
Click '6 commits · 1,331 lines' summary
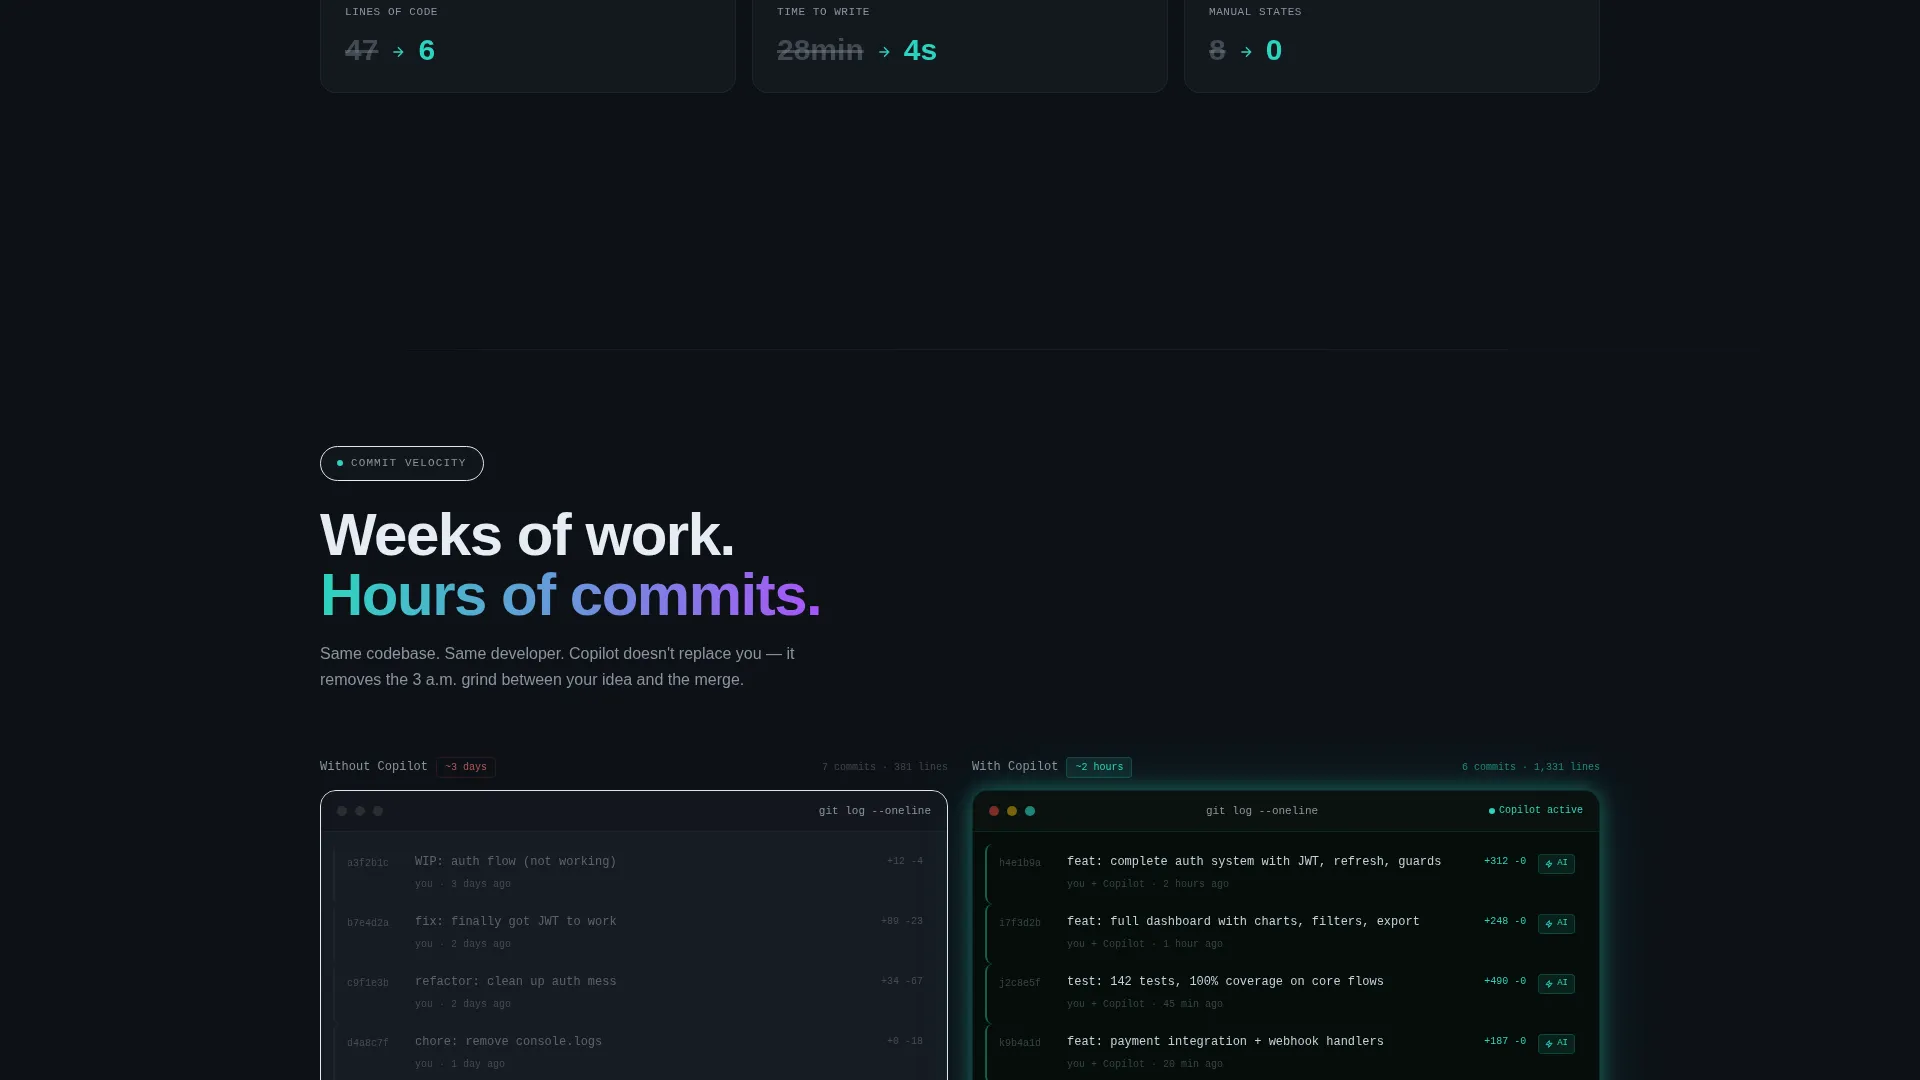[x=1531, y=767]
